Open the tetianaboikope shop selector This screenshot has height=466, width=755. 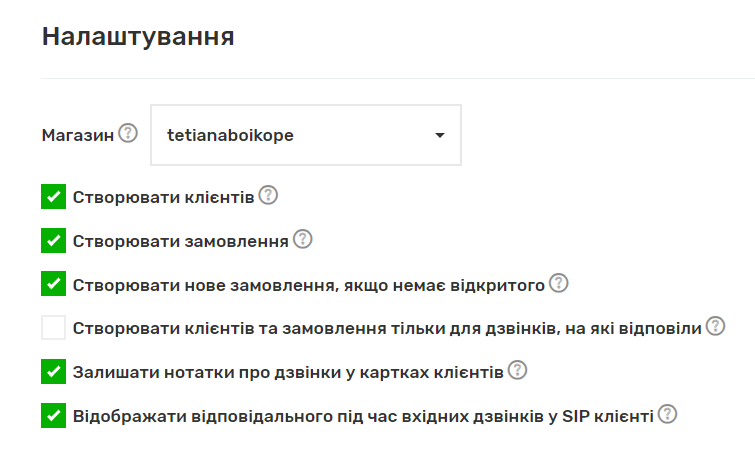290,135
